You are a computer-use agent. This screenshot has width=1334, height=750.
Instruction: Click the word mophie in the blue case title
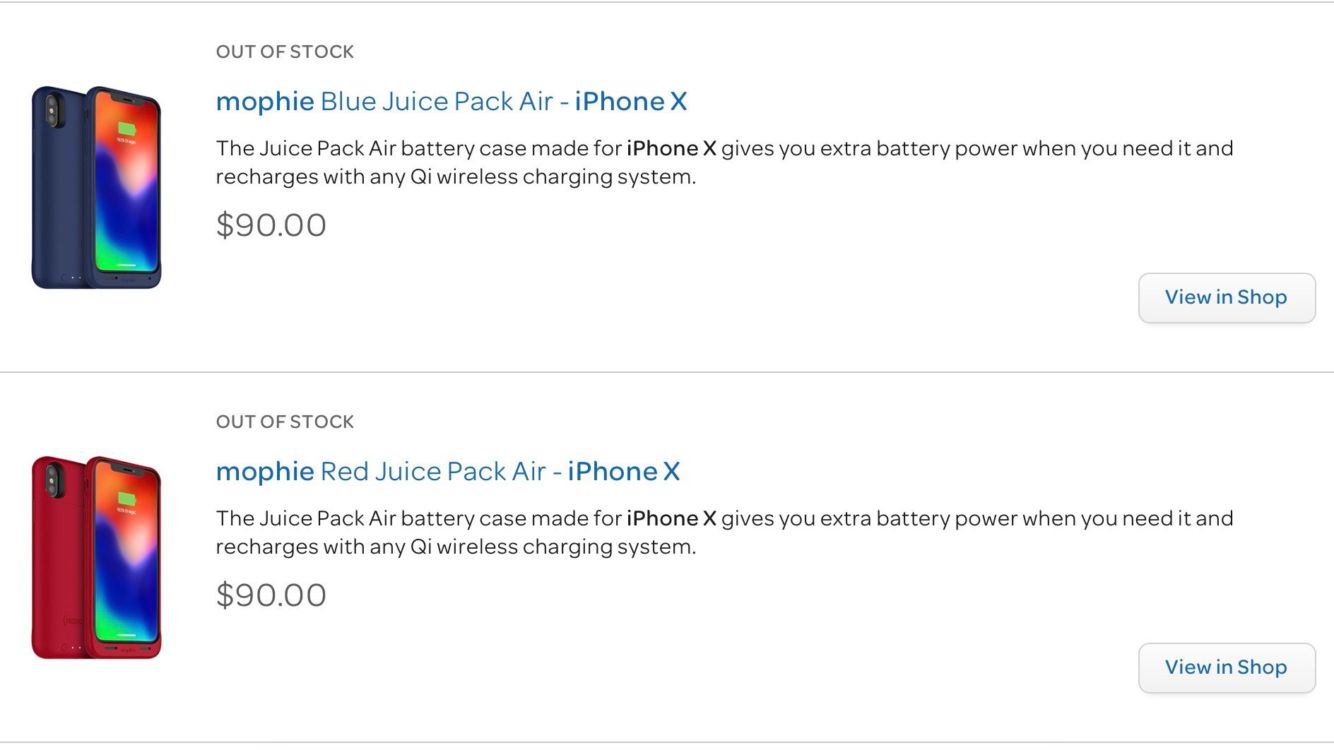point(265,101)
